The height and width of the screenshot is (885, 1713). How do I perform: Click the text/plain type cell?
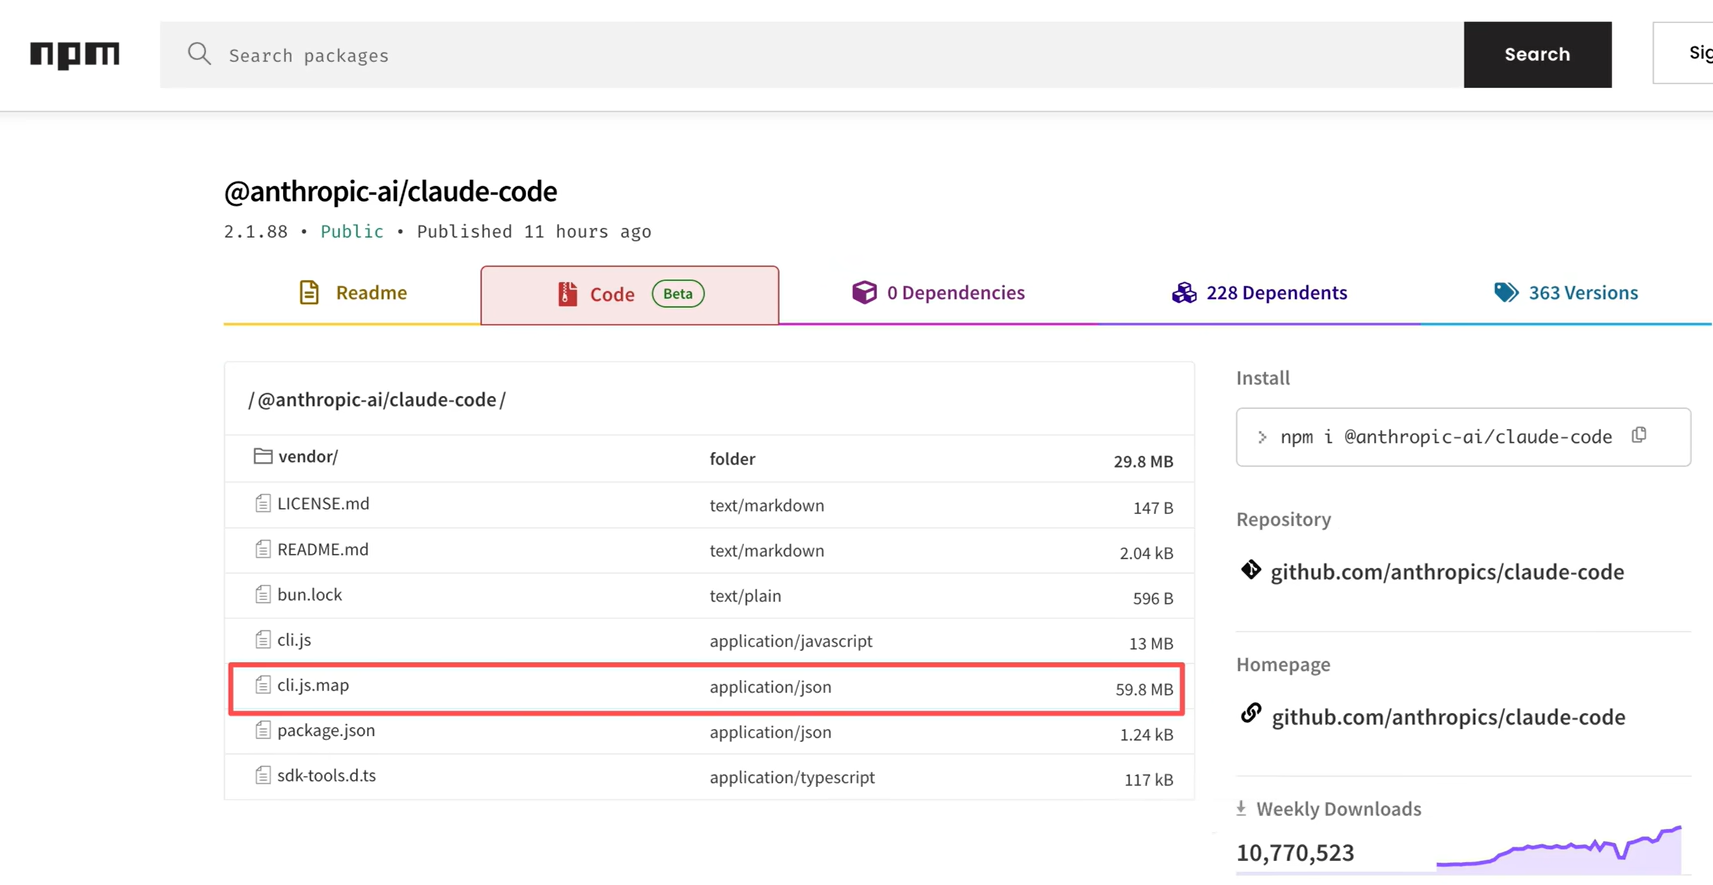click(745, 596)
